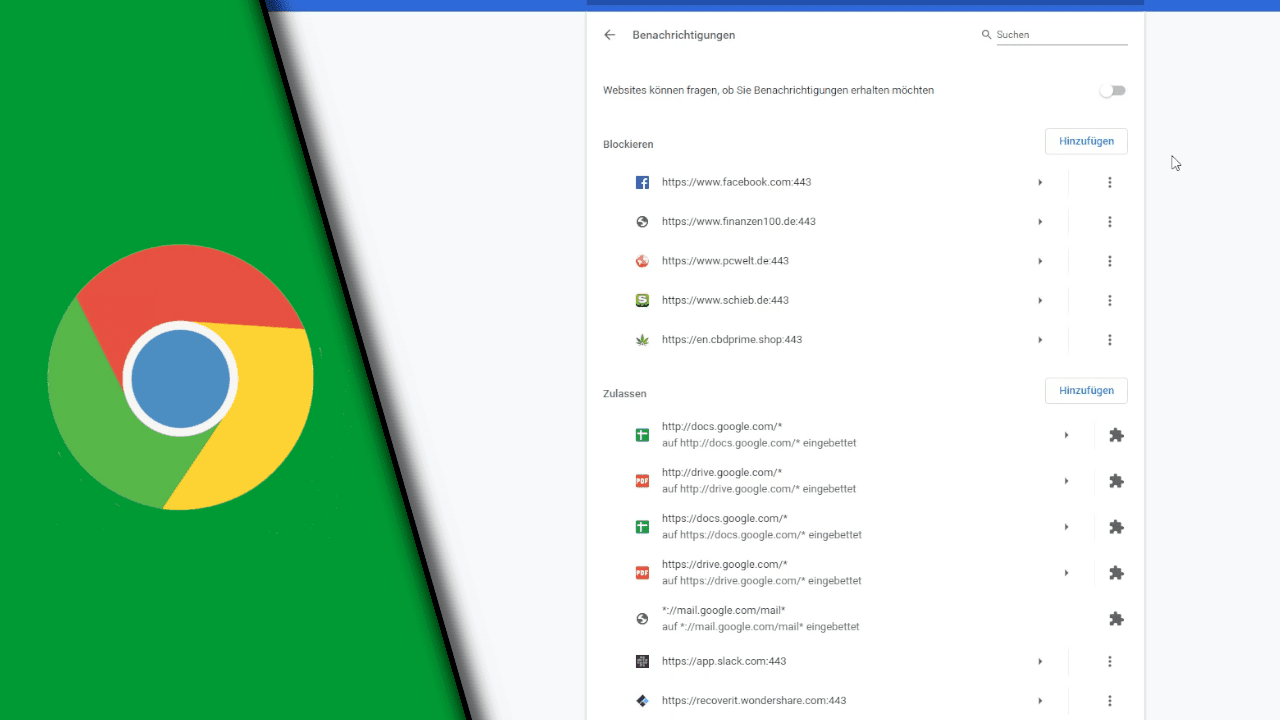The width and height of the screenshot is (1280, 720).
Task: Click the Blockieren section heading
Action: coord(628,145)
